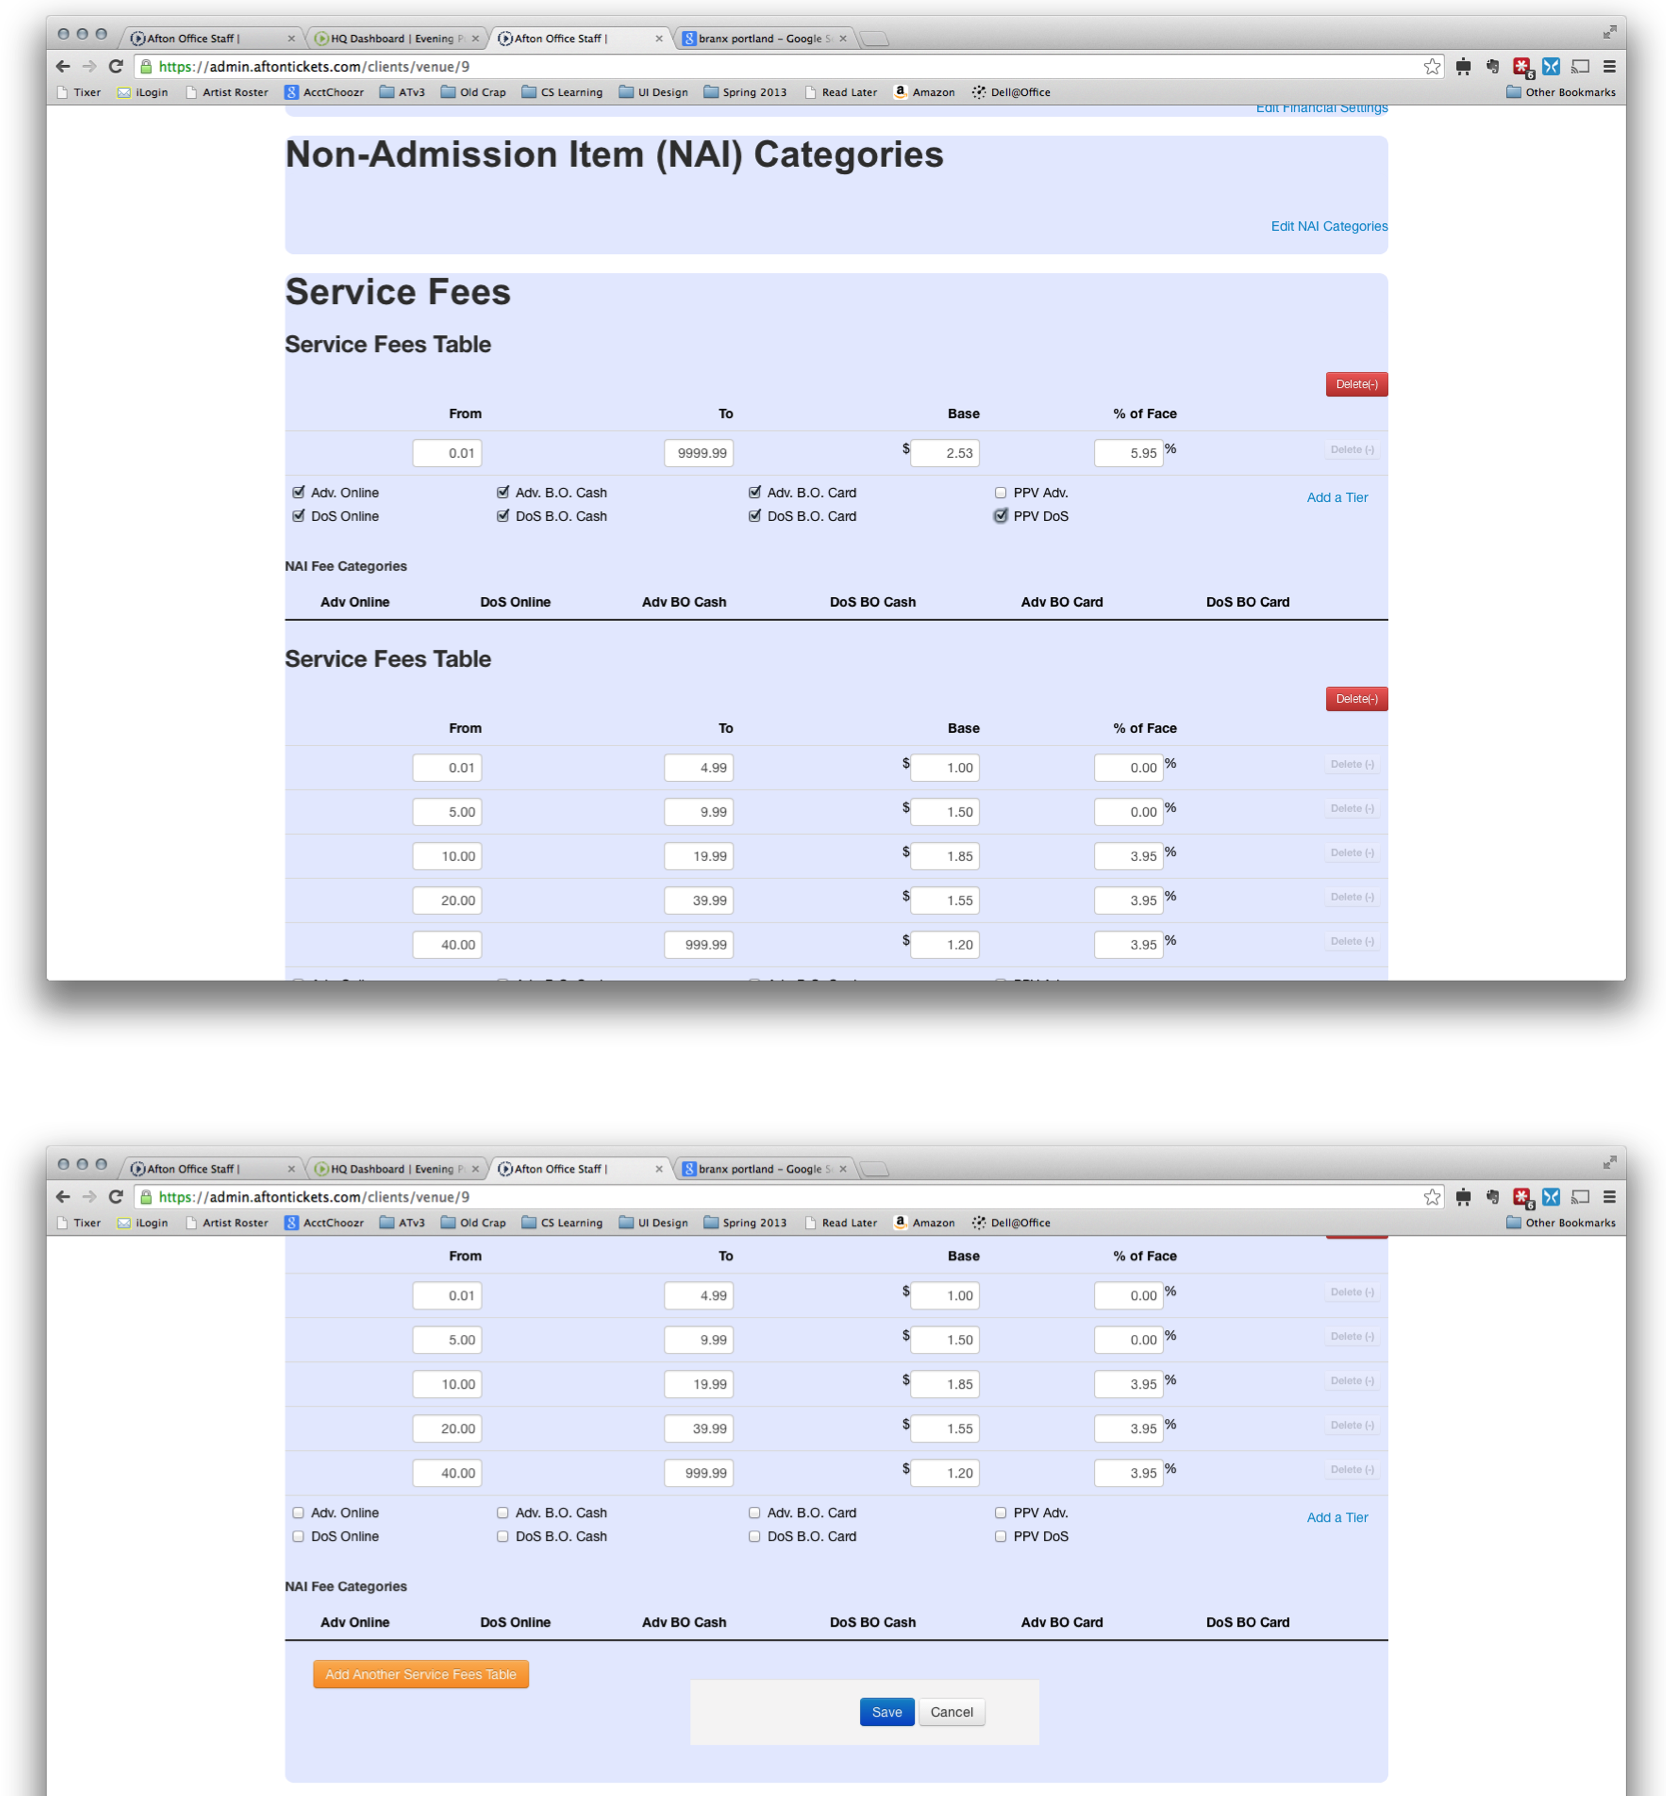Click the Edit NAI Categories link
1666x1796 pixels.
tap(1328, 226)
